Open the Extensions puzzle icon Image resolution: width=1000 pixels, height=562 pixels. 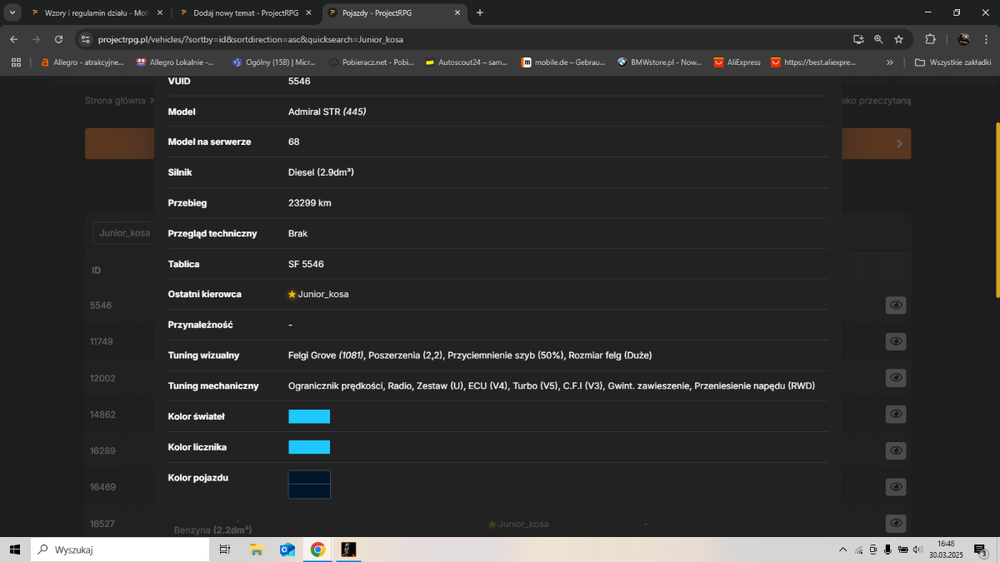930,40
